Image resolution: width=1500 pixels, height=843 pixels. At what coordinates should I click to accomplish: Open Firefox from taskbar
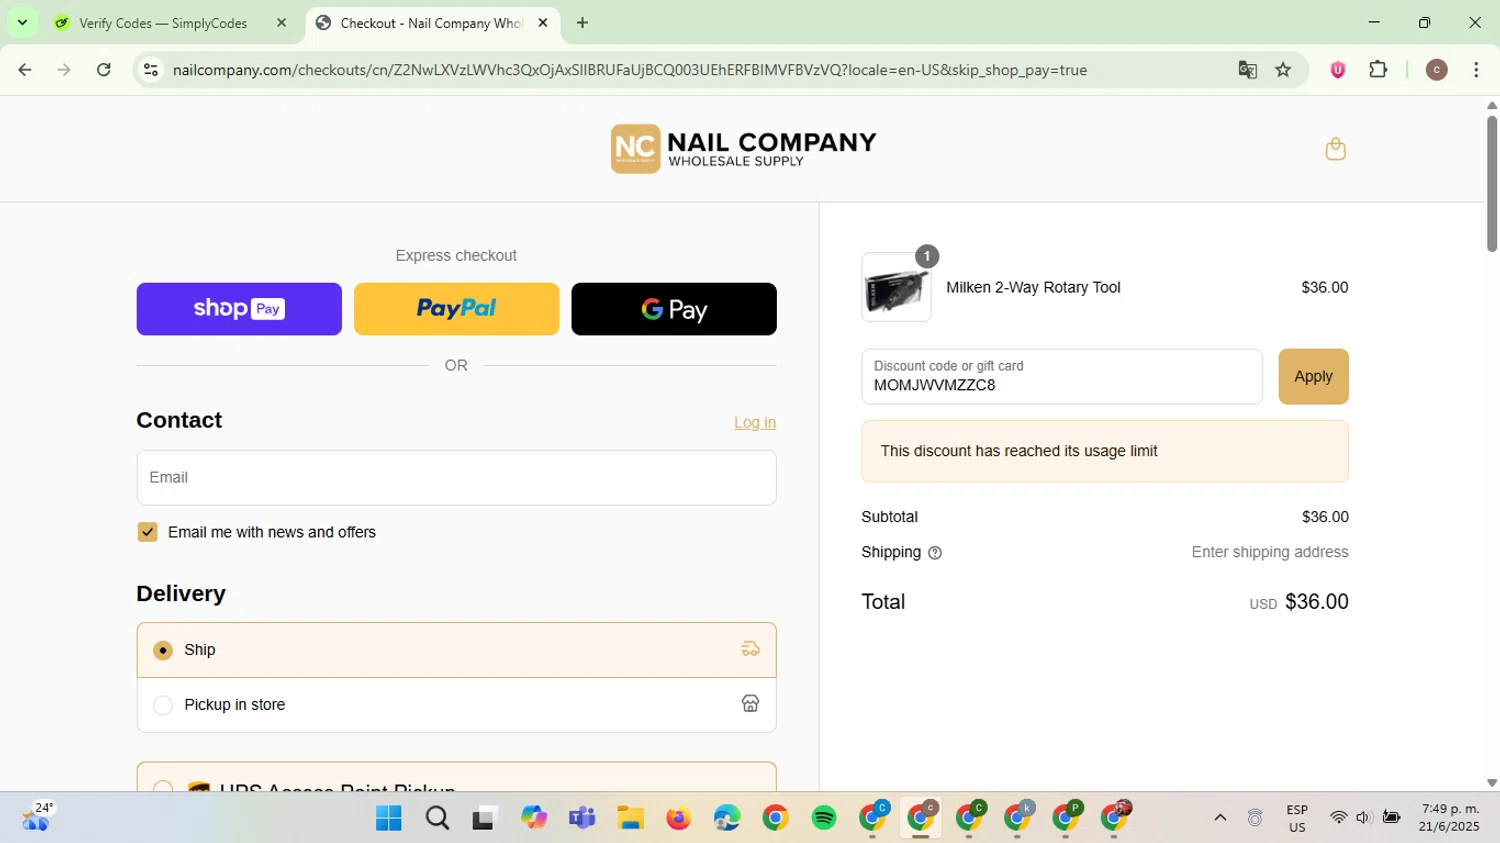pyautogui.click(x=679, y=819)
